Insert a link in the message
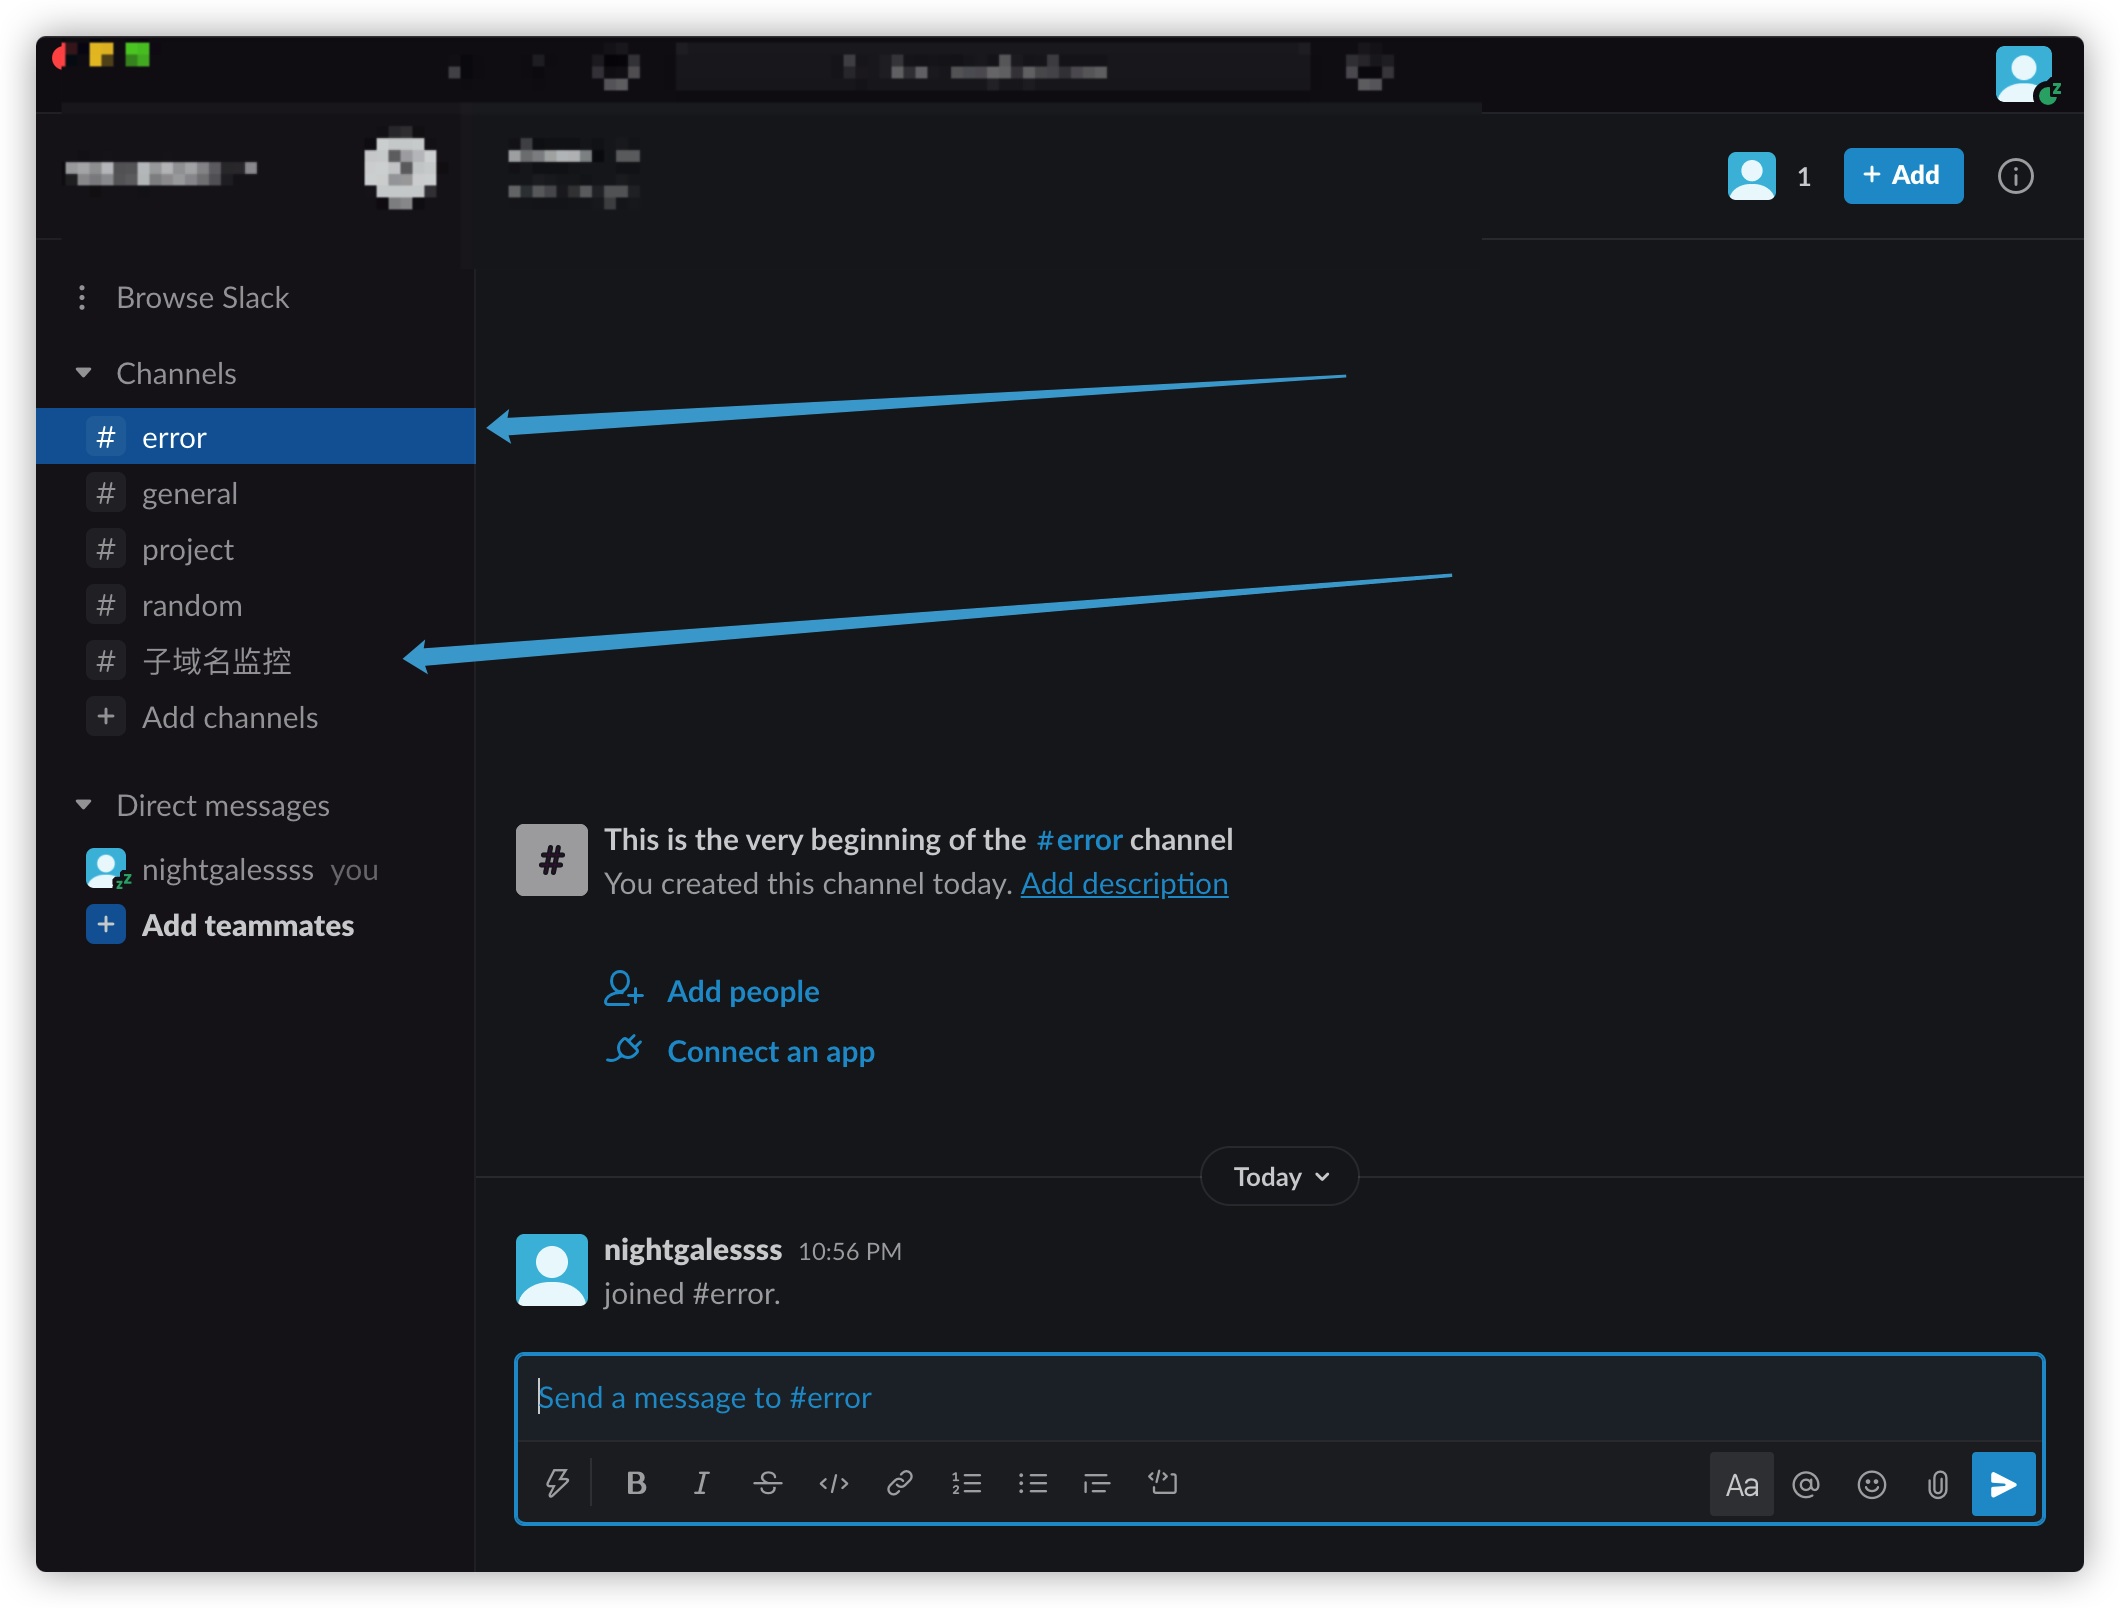The image size is (2120, 1608). (900, 1483)
